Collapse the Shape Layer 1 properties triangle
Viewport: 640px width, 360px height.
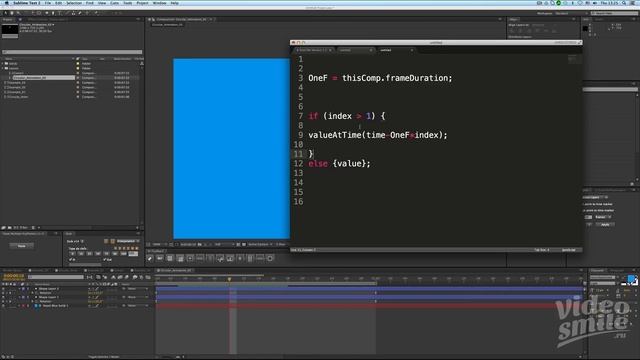point(20,297)
